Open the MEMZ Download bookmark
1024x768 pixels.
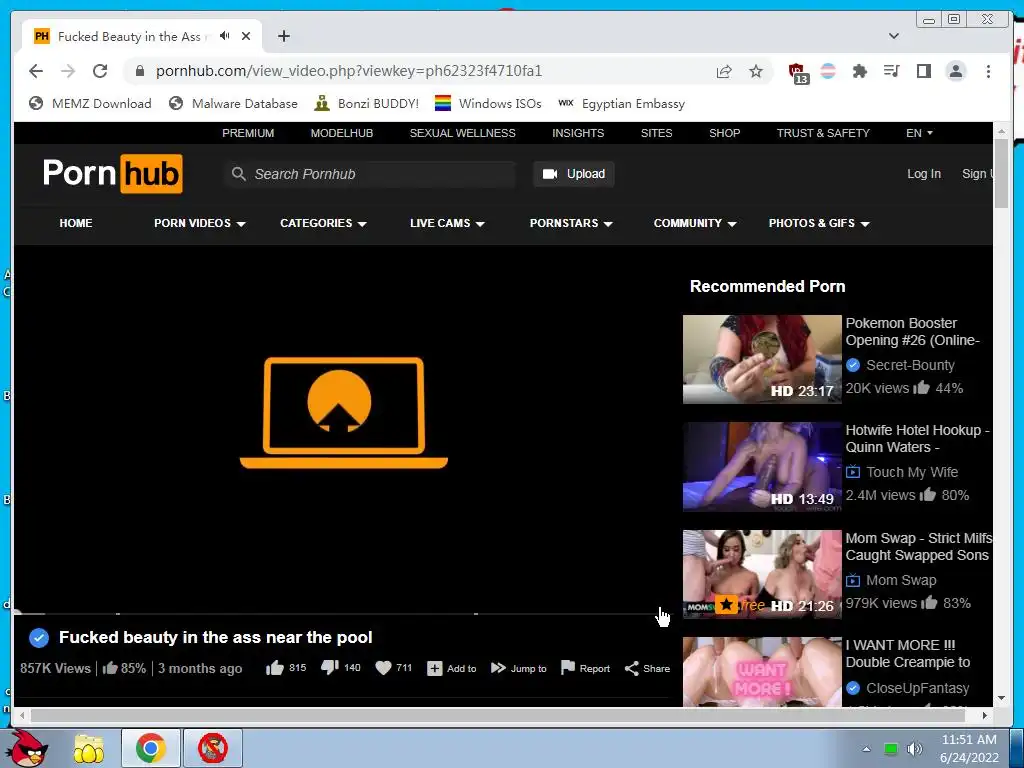(x=90, y=103)
